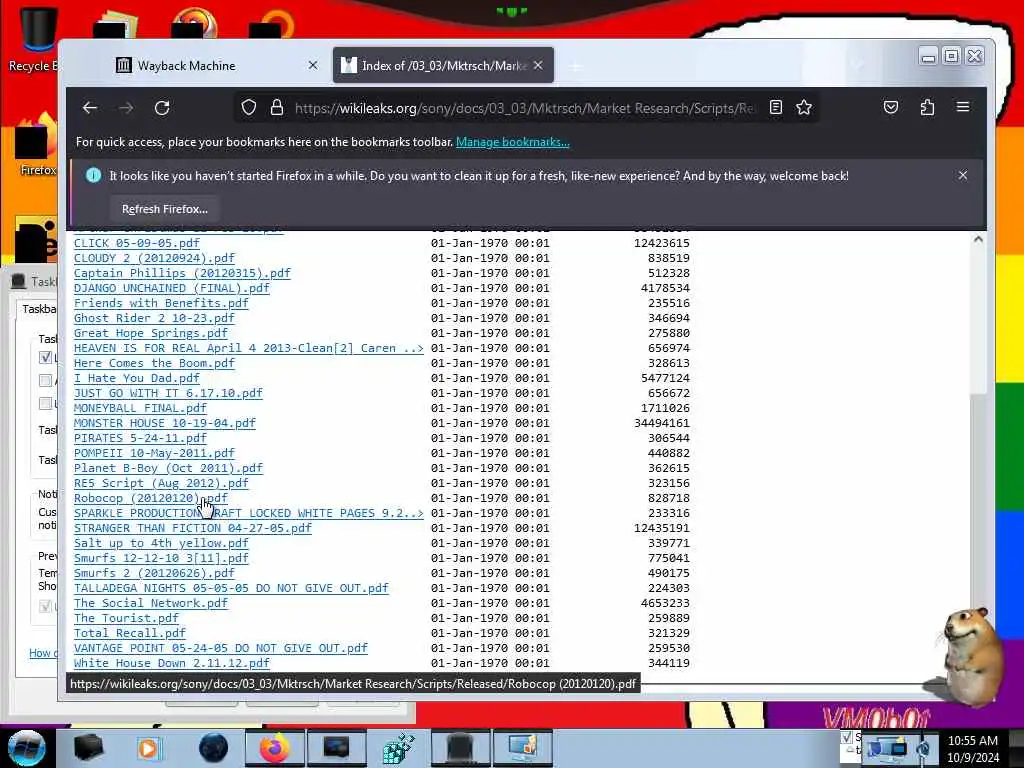Open Friends with Benefits.pdf

161,303
